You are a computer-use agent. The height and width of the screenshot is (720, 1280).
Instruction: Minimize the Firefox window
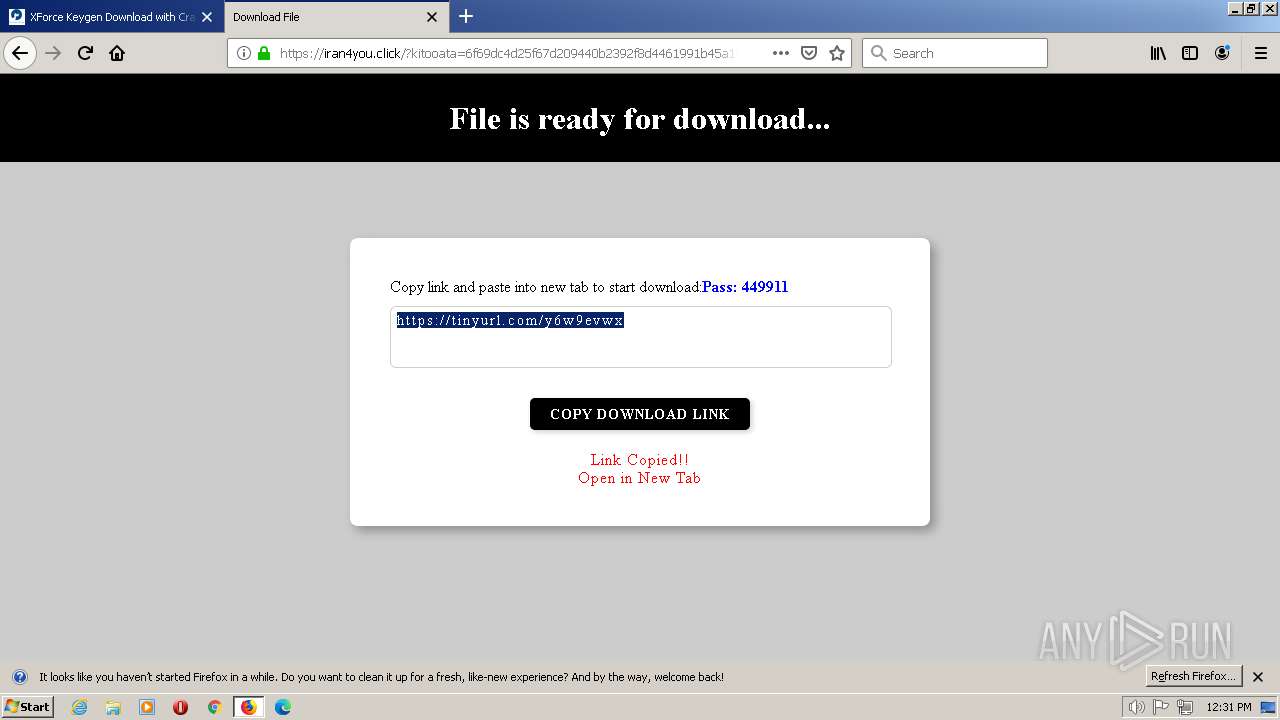1234,8
